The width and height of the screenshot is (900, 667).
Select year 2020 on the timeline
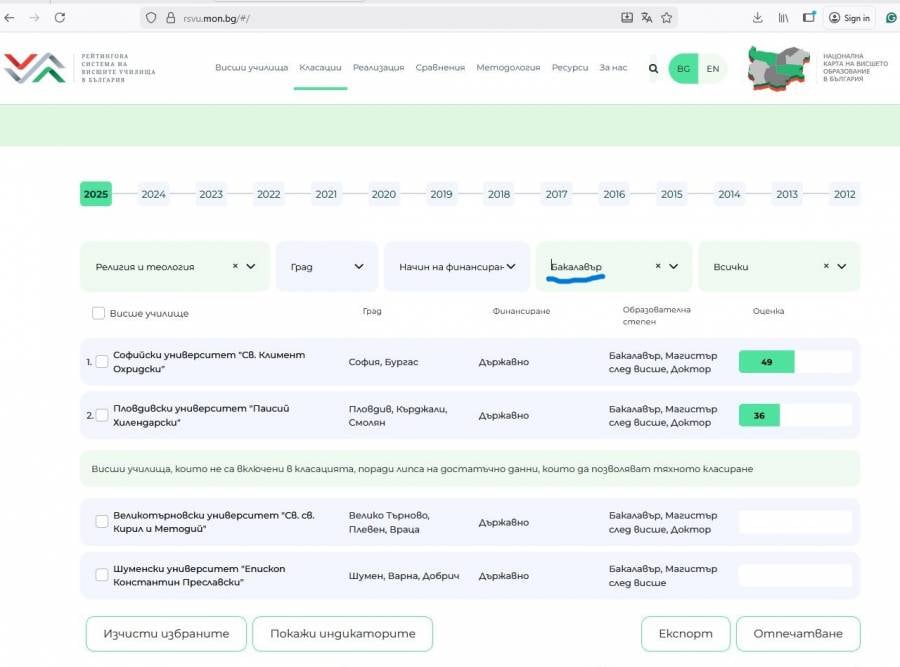click(384, 194)
